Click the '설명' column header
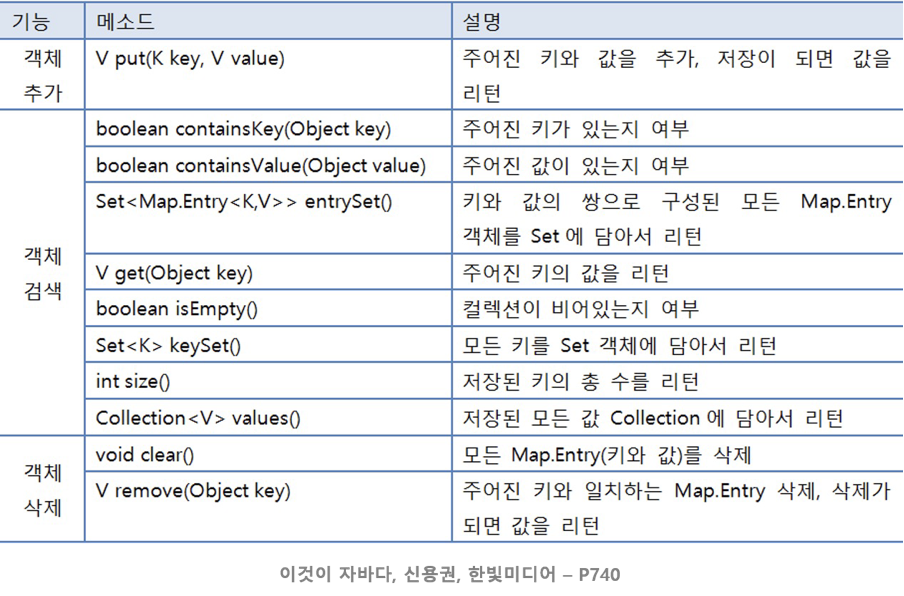Screen dimensions: 904x596 point(678,21)
